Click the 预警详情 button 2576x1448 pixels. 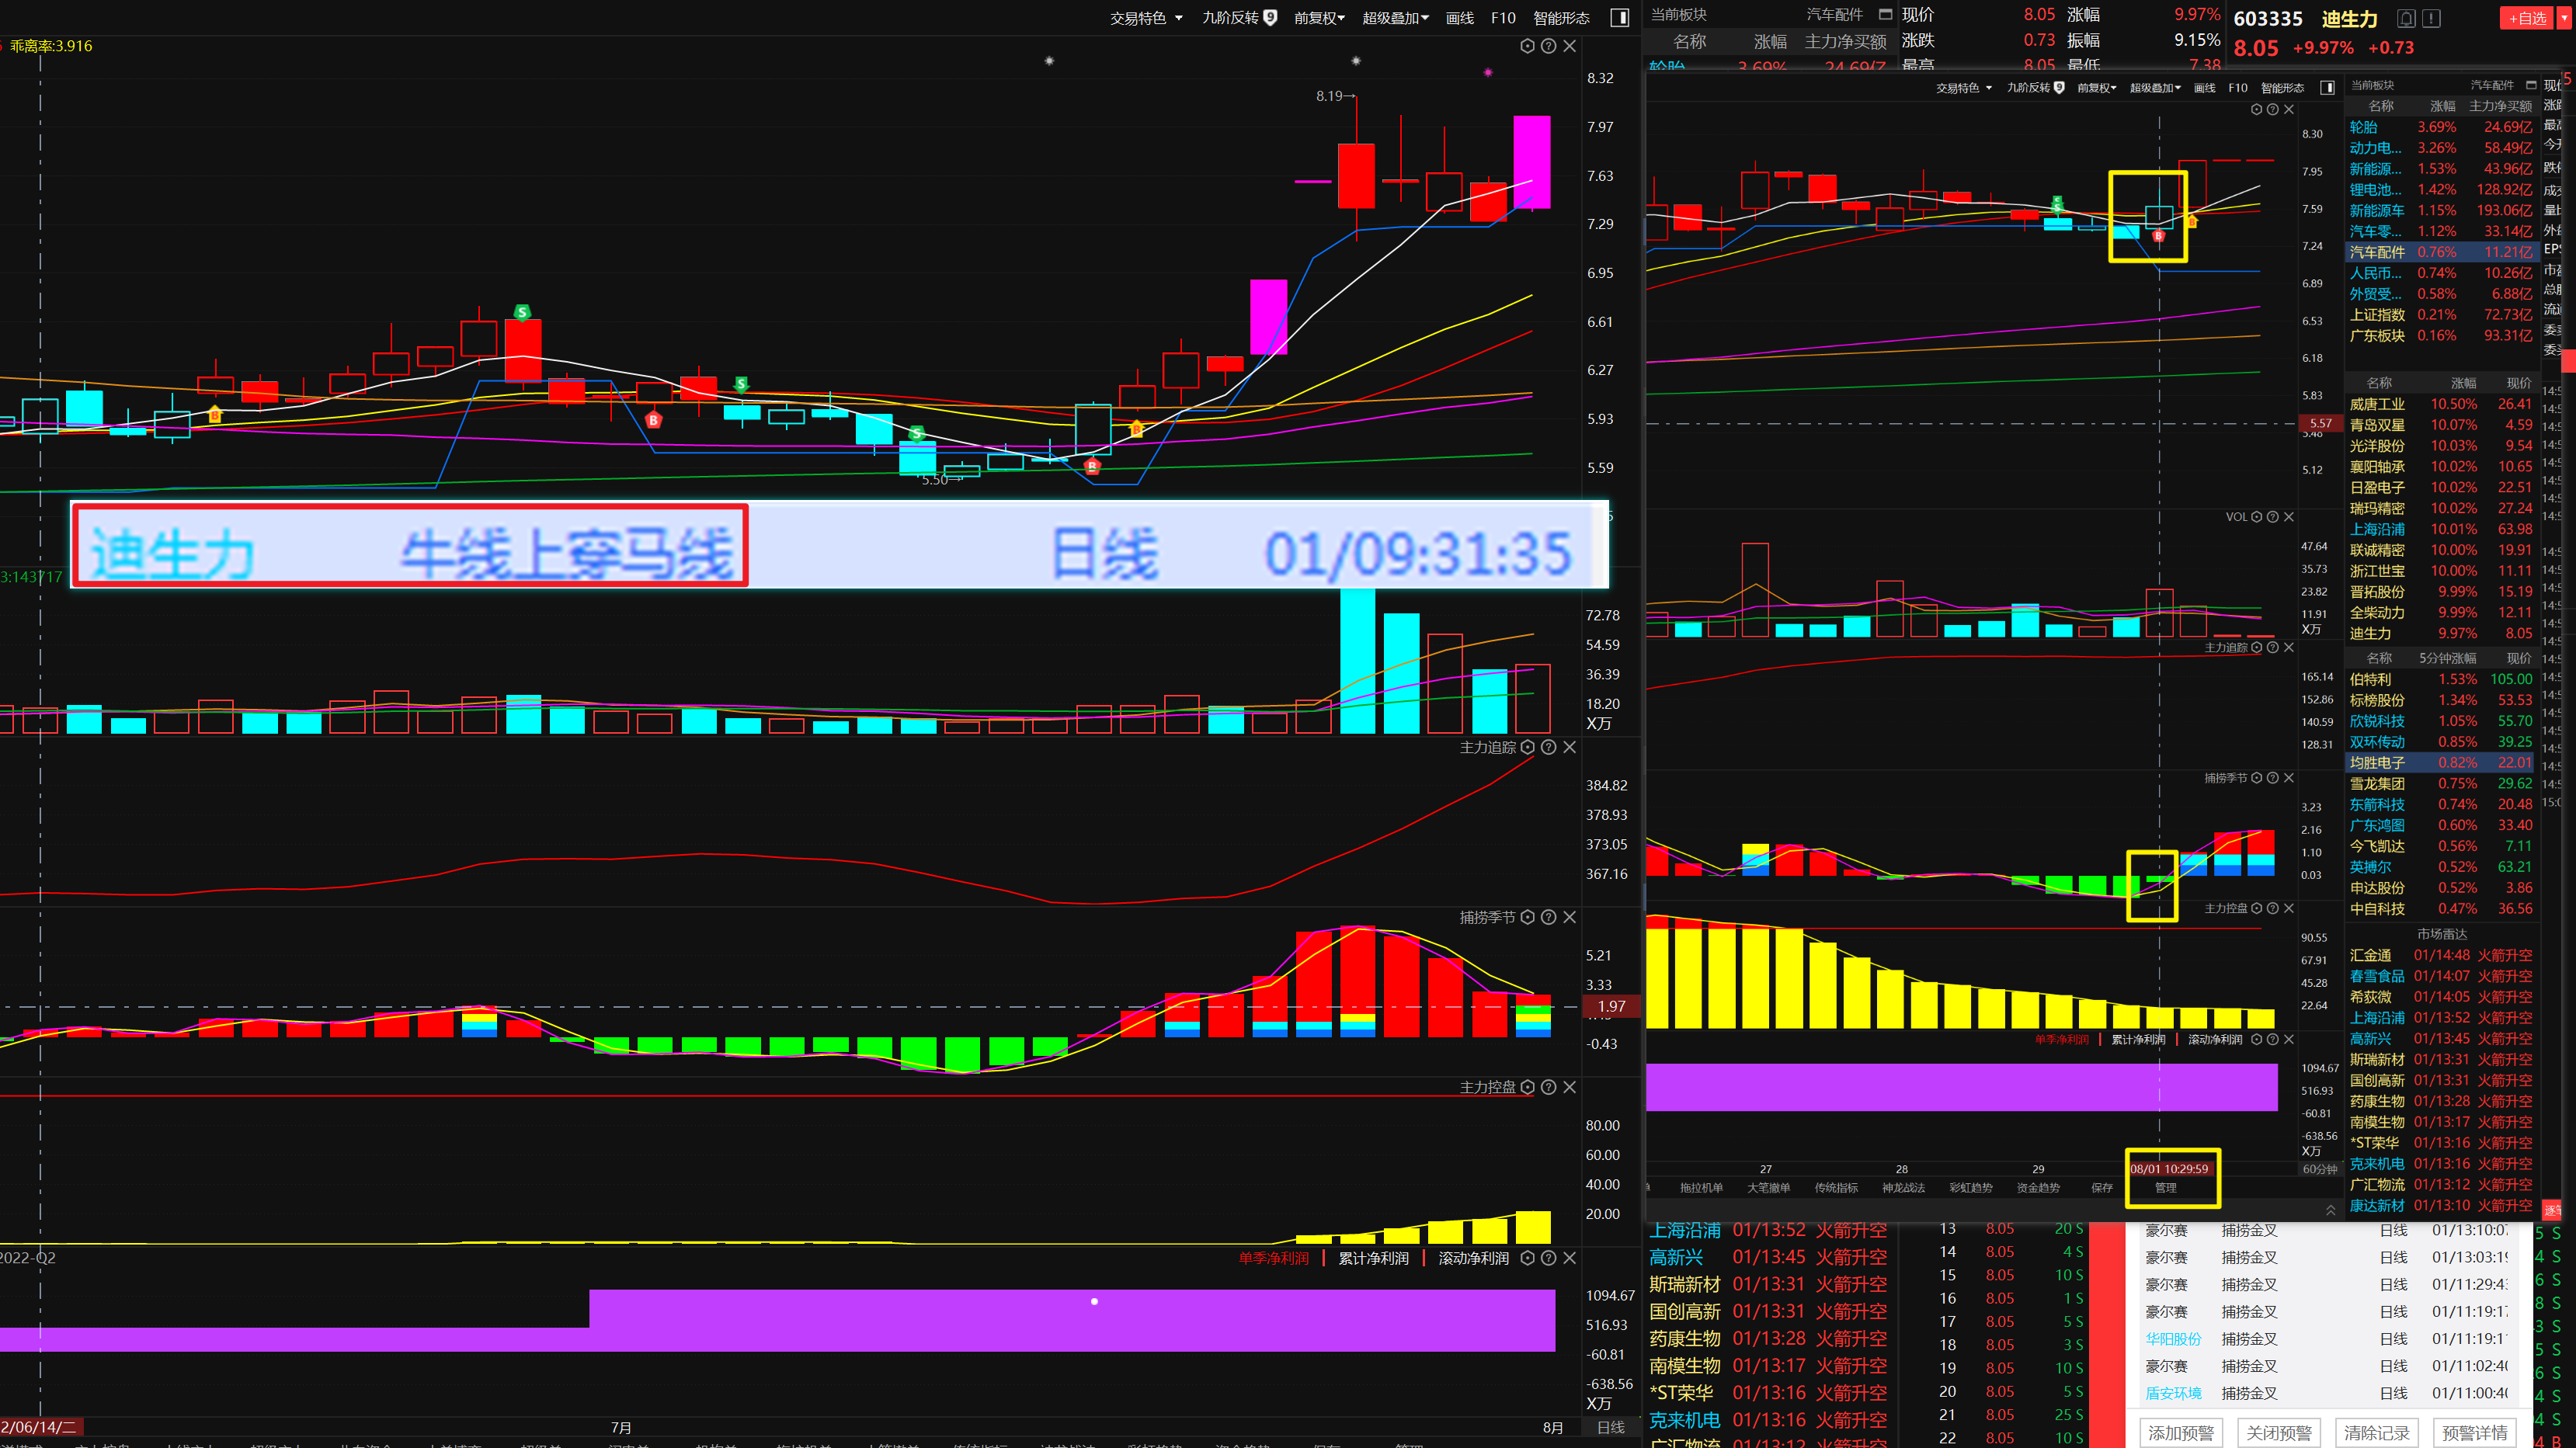2475,1432
